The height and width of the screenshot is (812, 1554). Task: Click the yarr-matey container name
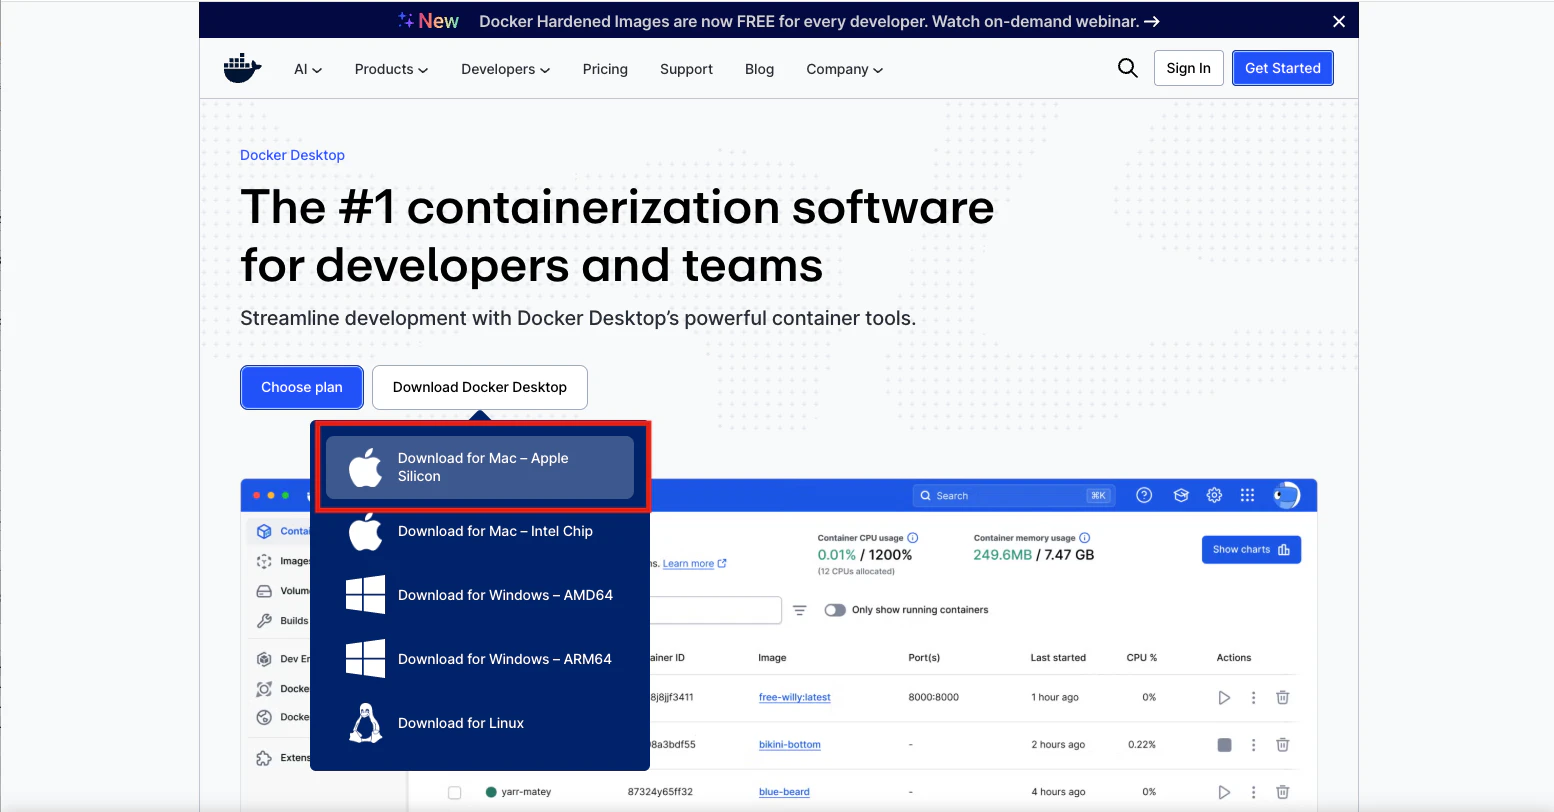click(x=526, y=792)
